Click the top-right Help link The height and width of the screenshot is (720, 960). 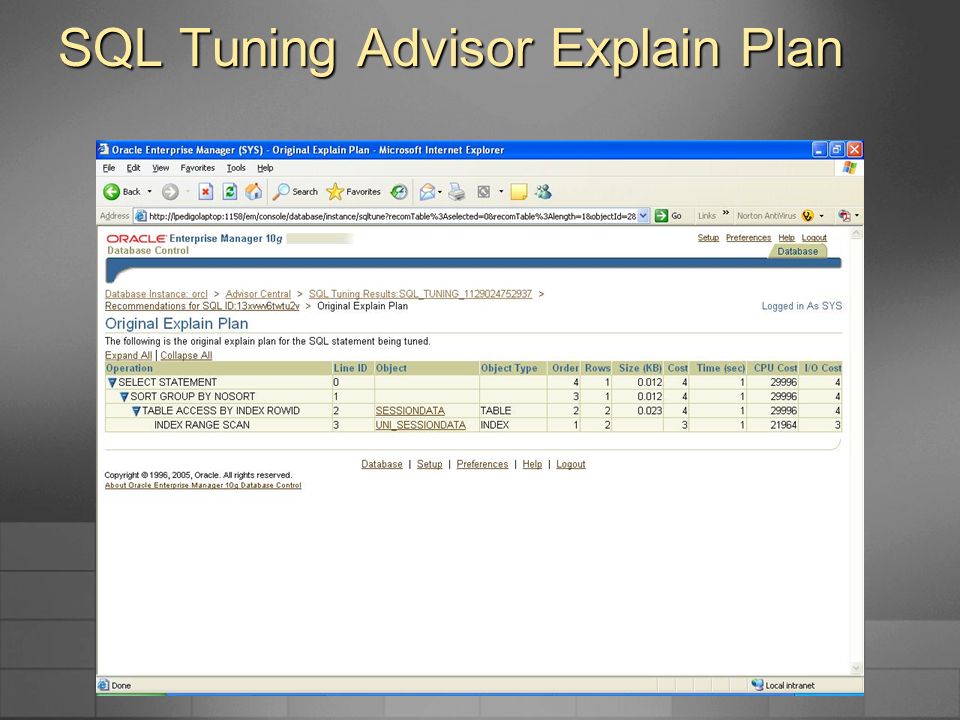tap(787, 238)
